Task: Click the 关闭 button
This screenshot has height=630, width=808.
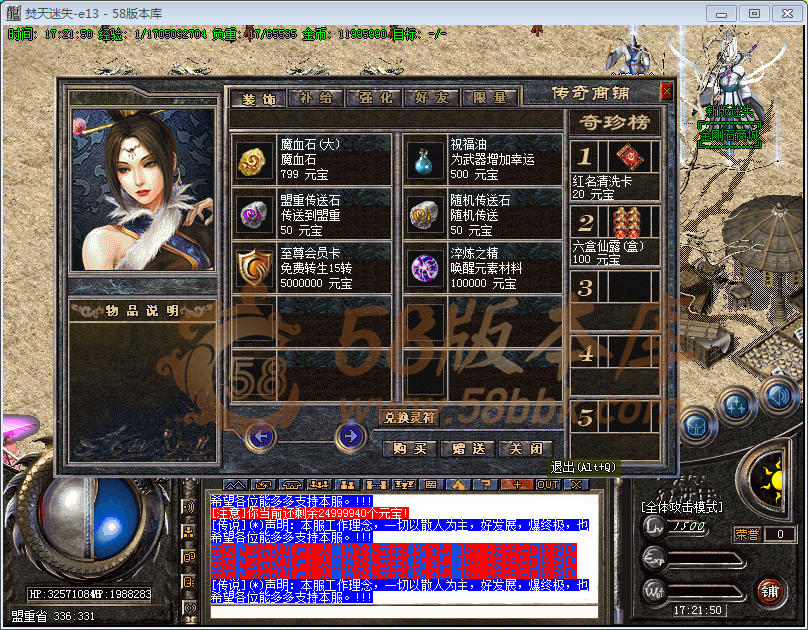Action: pyautogui.click(x=526, y=449)
